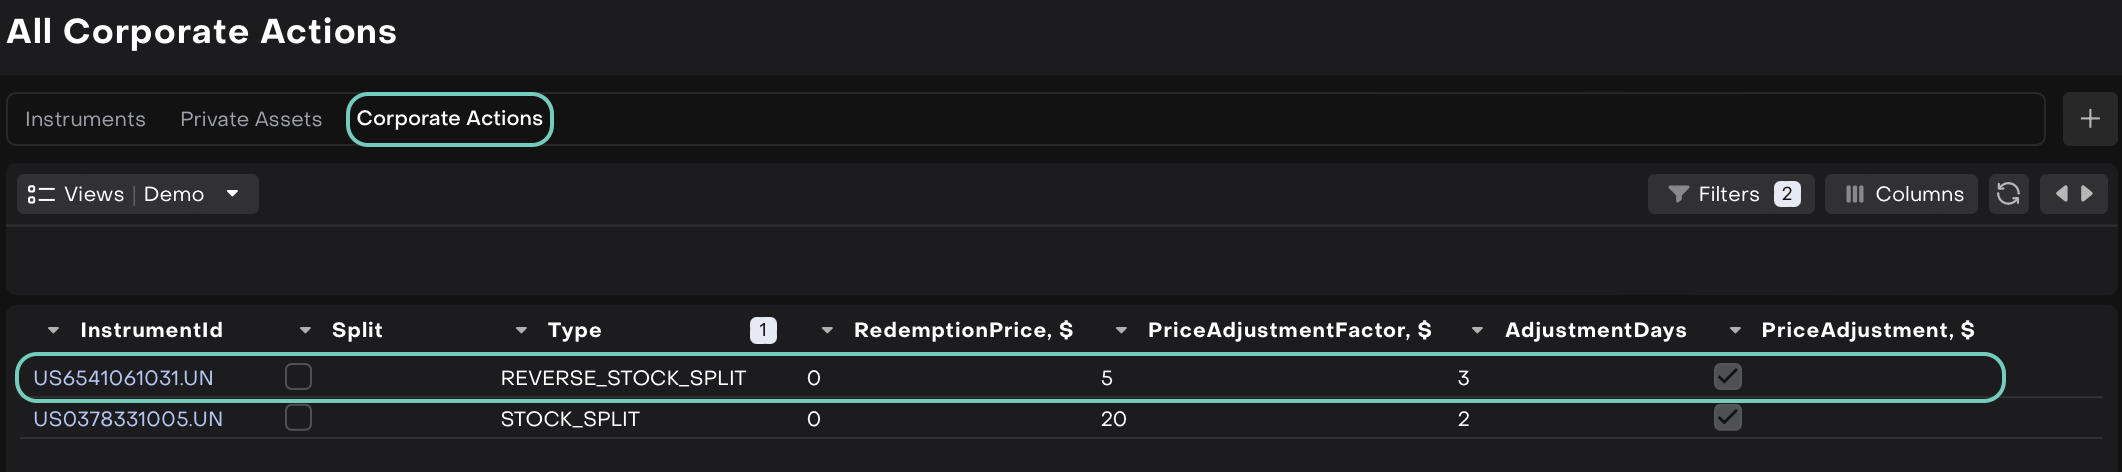Click the plus icon to add tab
Image resolution: width=2122 pixels, height=472 pixels.
coord(2089,119)
